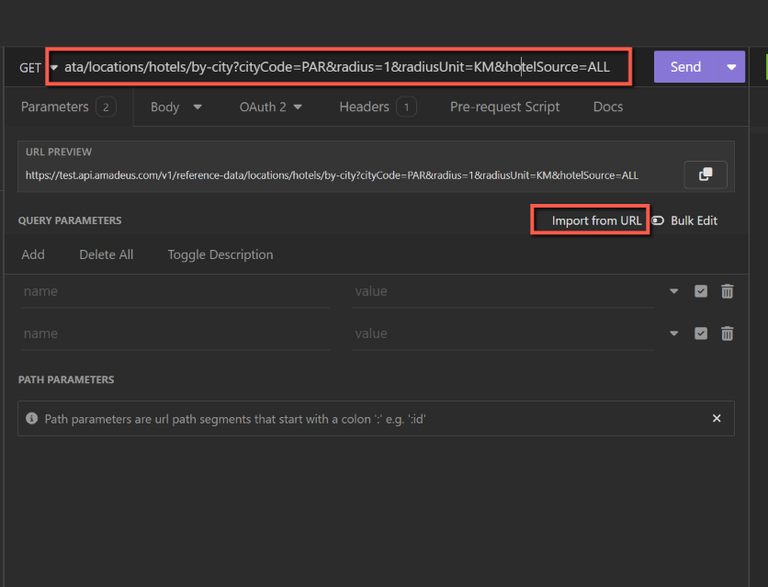
Task: Click the first parameter name field
Action: tap(173, 291)
